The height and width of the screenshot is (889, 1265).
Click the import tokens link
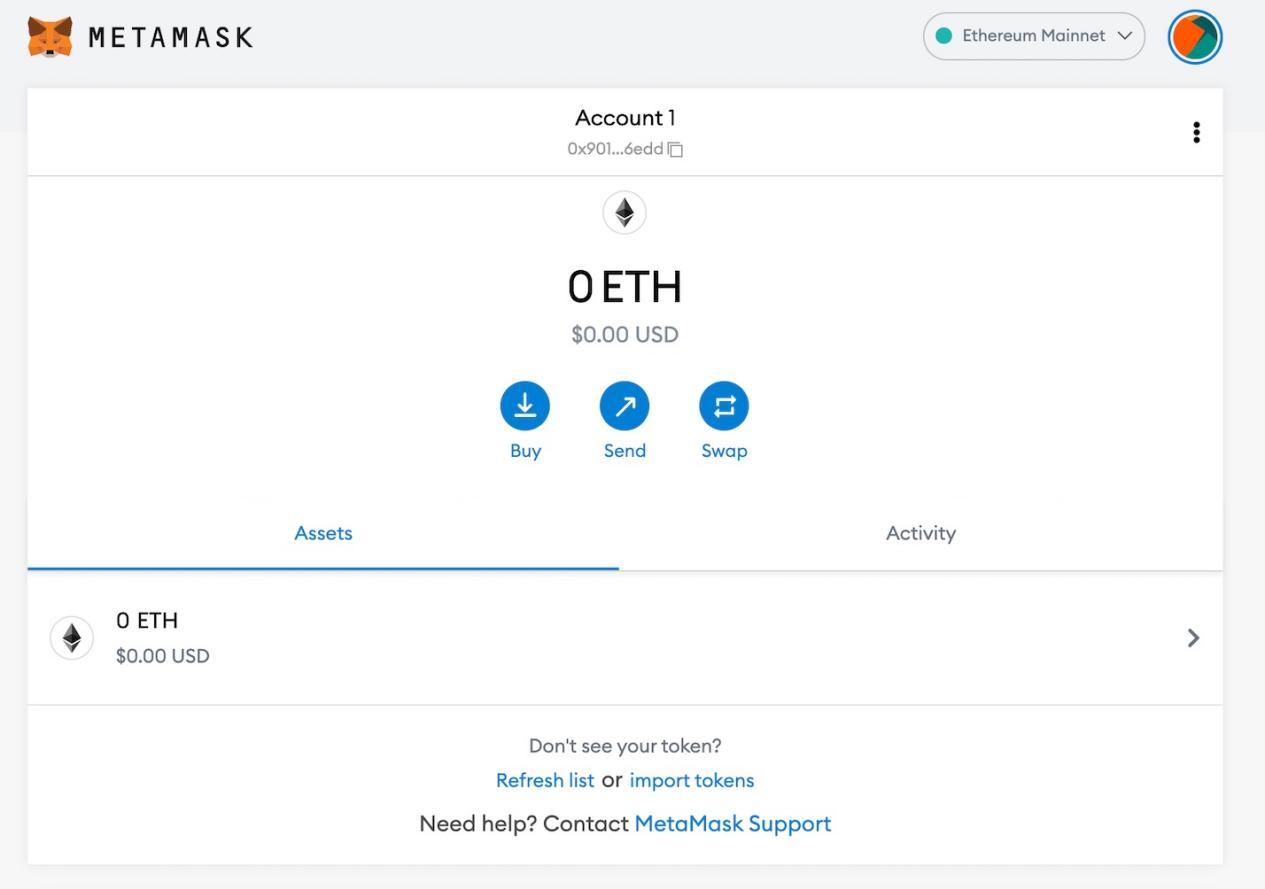692,780
